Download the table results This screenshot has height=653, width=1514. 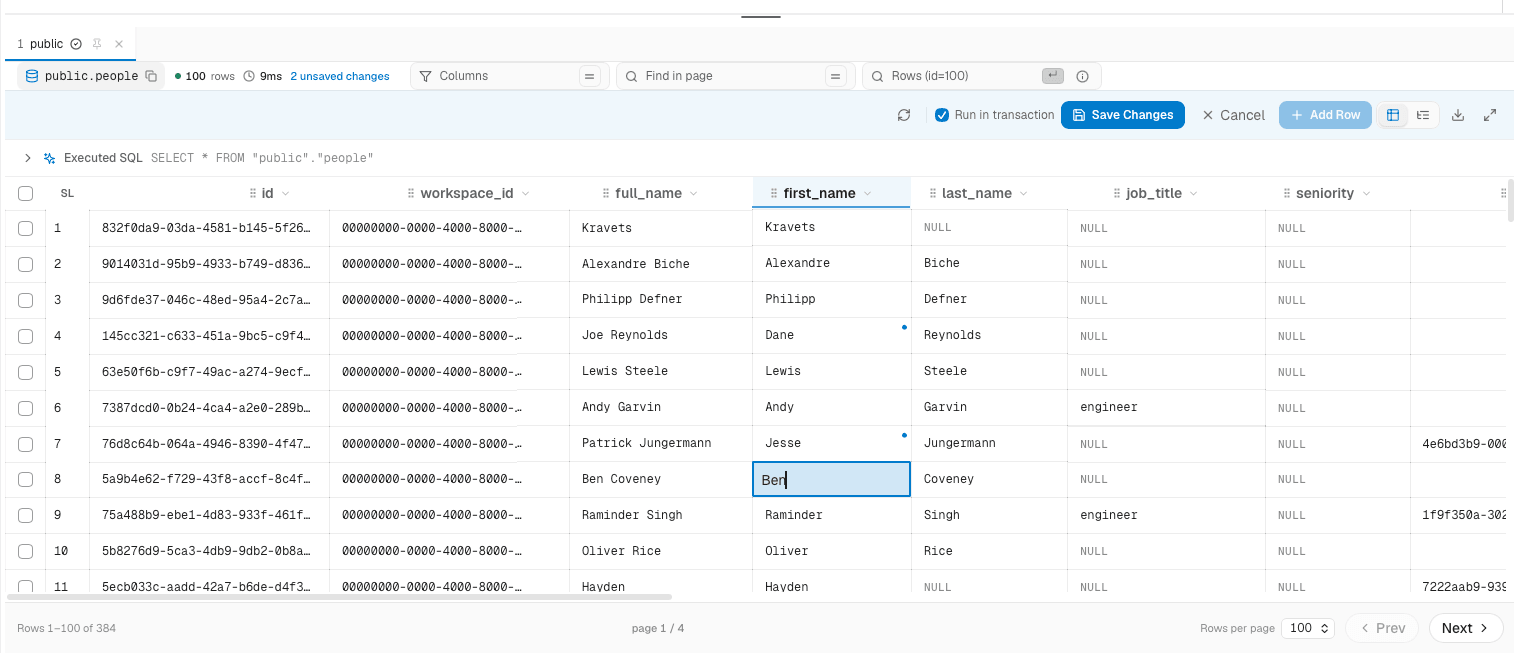coord(1458,115)
